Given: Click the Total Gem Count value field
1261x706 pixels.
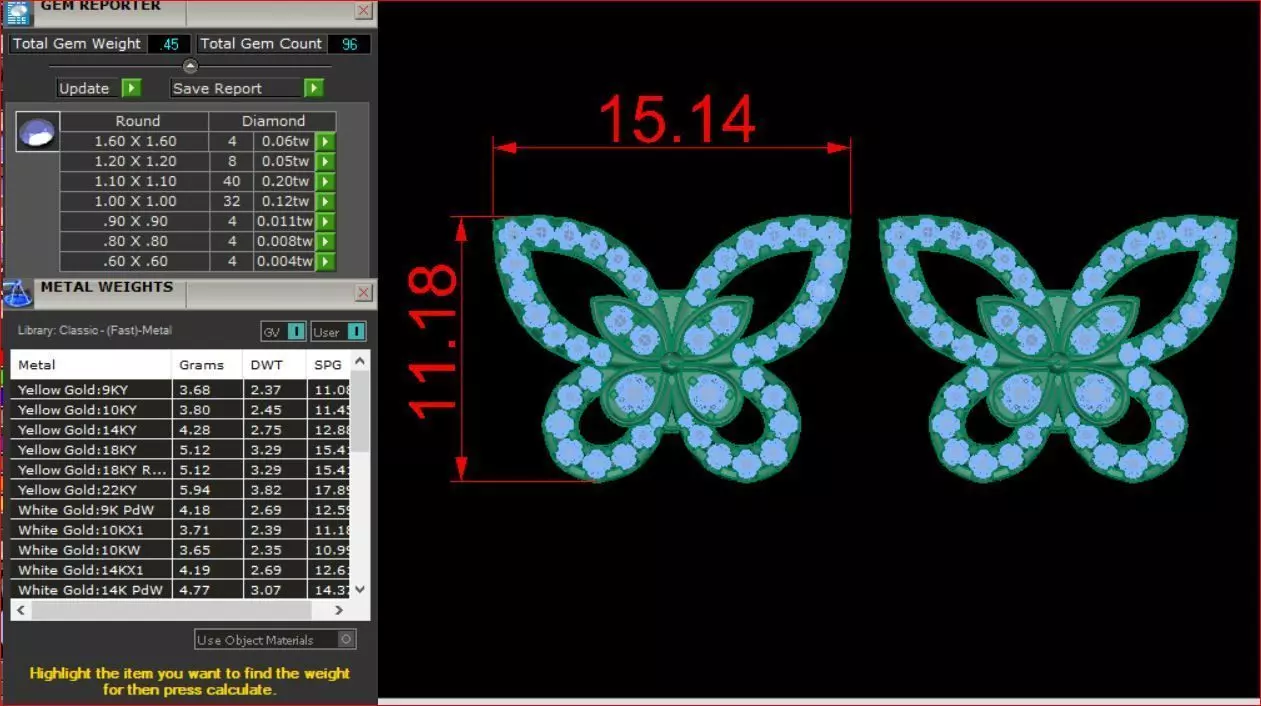Looking at the screenshot, I should pos(349,44).
